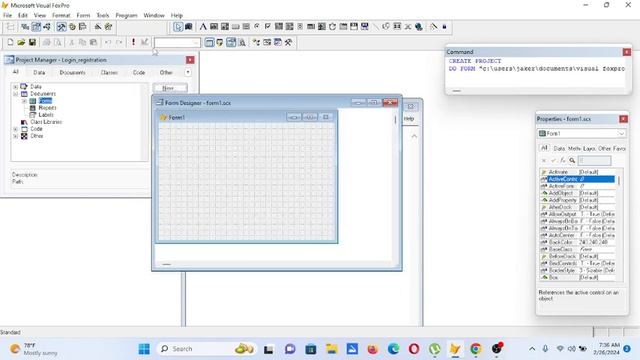
Task: Click the Builder Lock wand icon
Action: click(x=433, y=27)
